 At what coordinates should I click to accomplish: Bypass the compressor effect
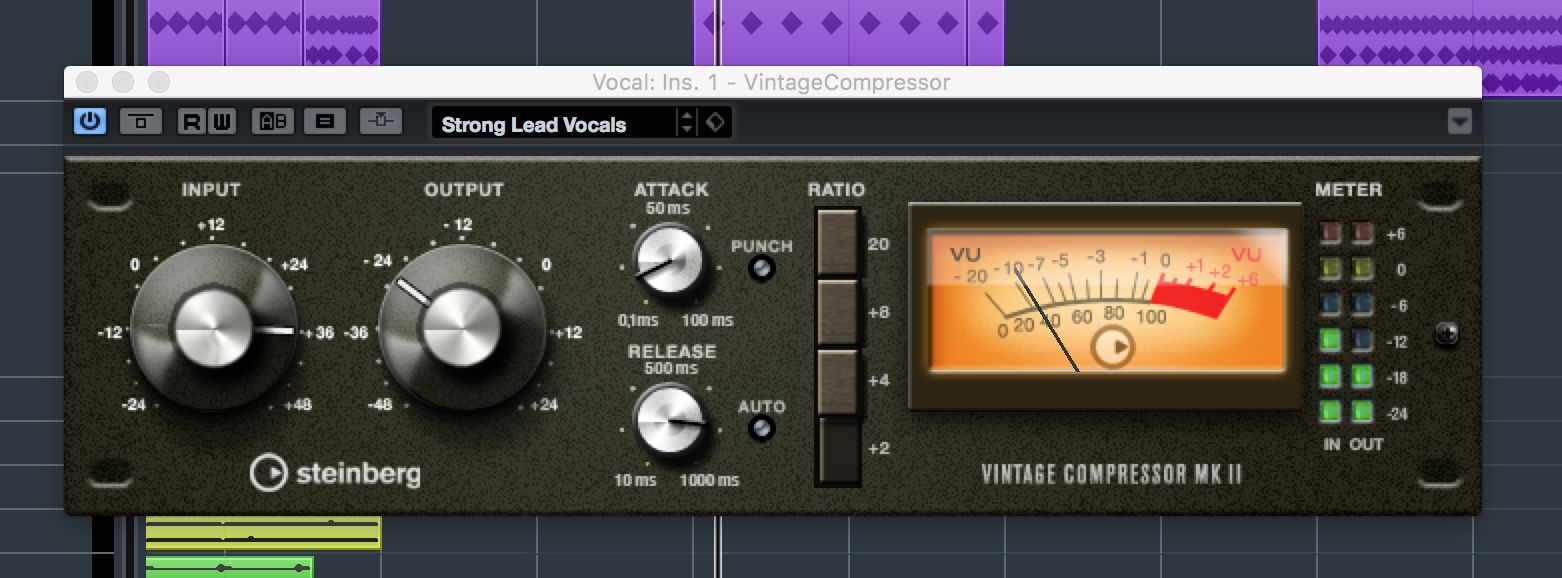140,121
